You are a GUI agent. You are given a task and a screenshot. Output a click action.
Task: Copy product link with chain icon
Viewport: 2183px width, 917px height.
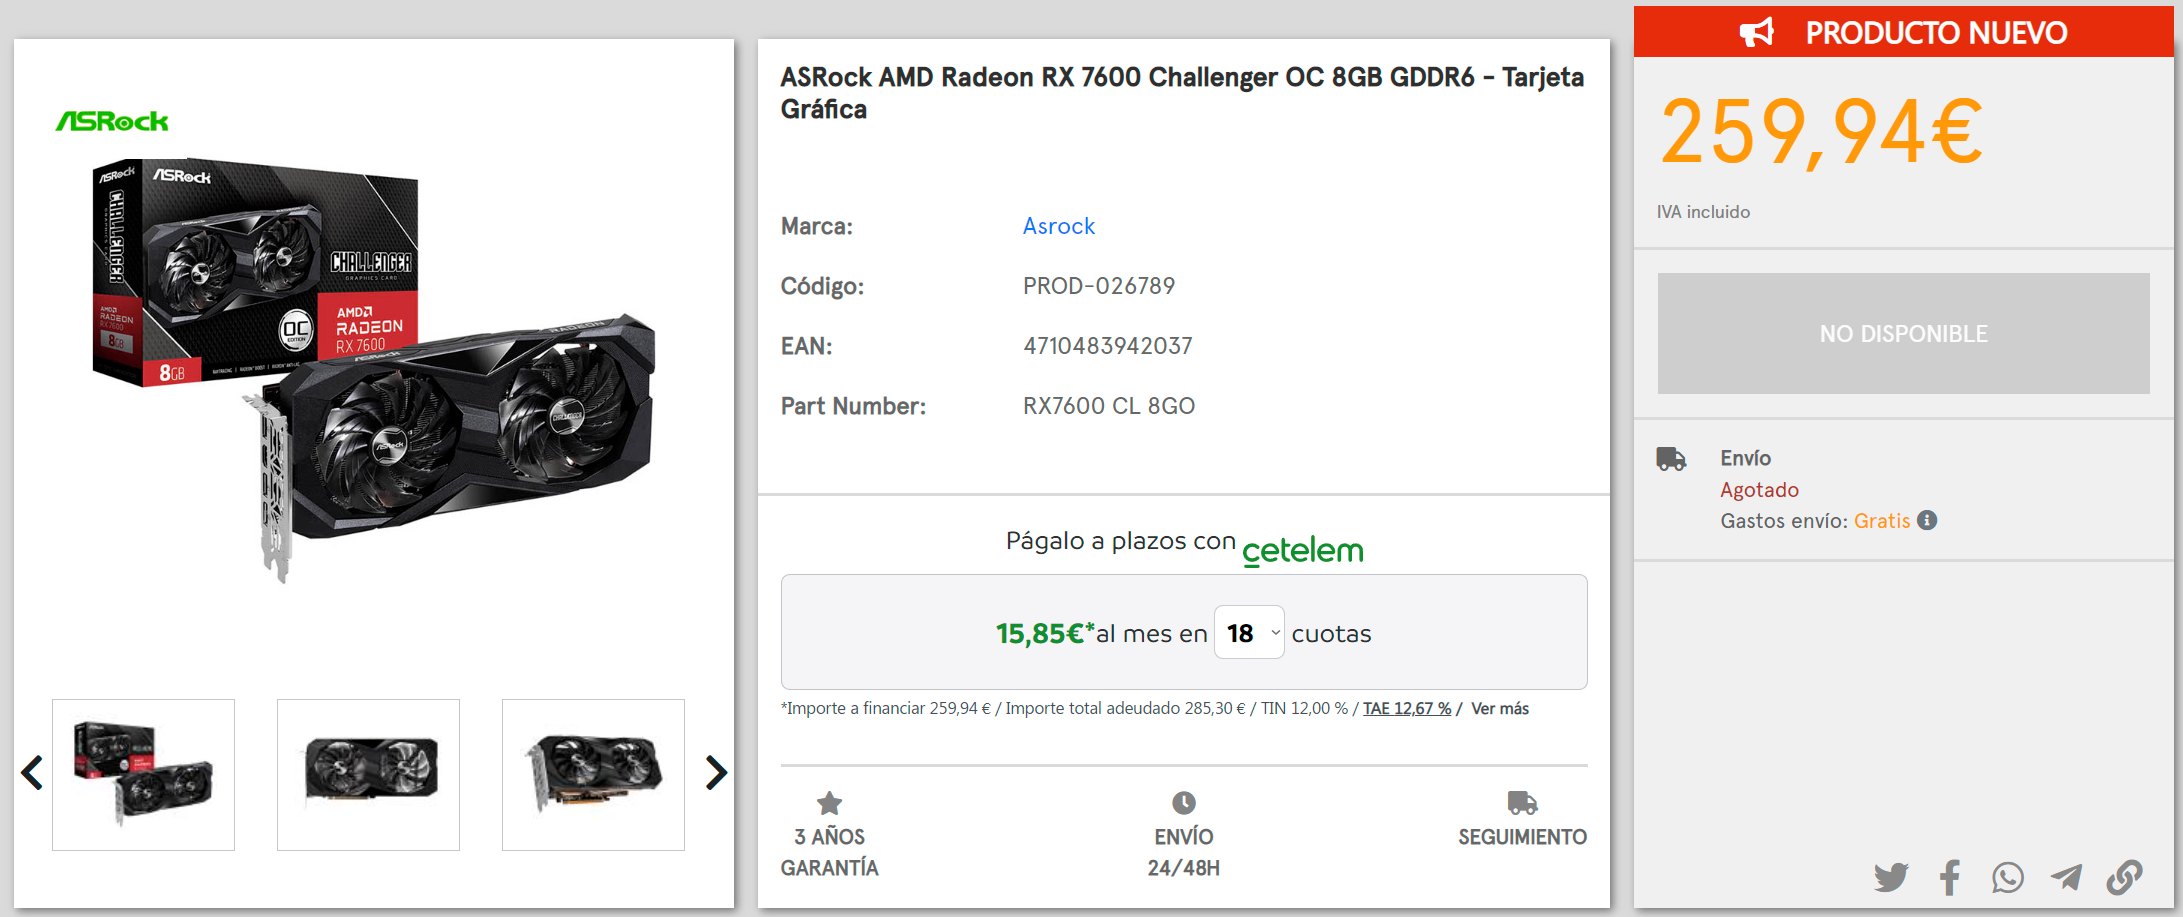click(x=2124, y=877)
